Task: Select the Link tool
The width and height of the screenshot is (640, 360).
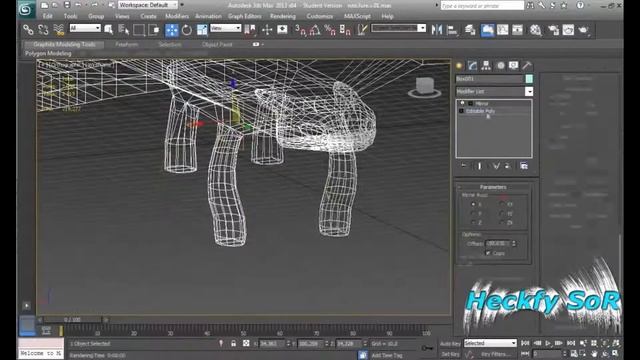Action: pyautogui.click(x=28, y=30)
